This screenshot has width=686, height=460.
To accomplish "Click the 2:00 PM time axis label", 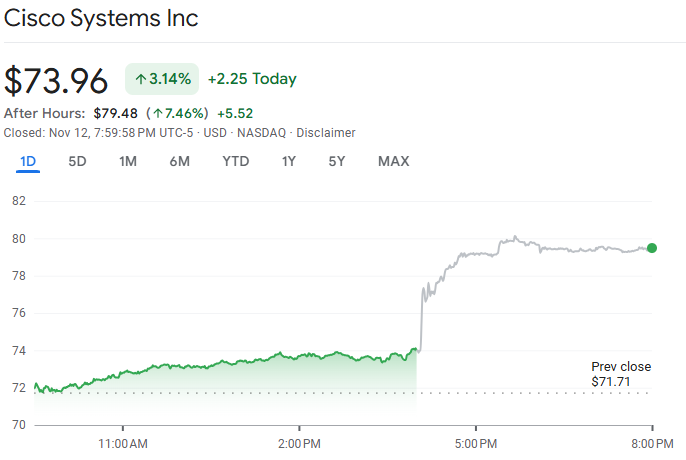I will 299,442.
